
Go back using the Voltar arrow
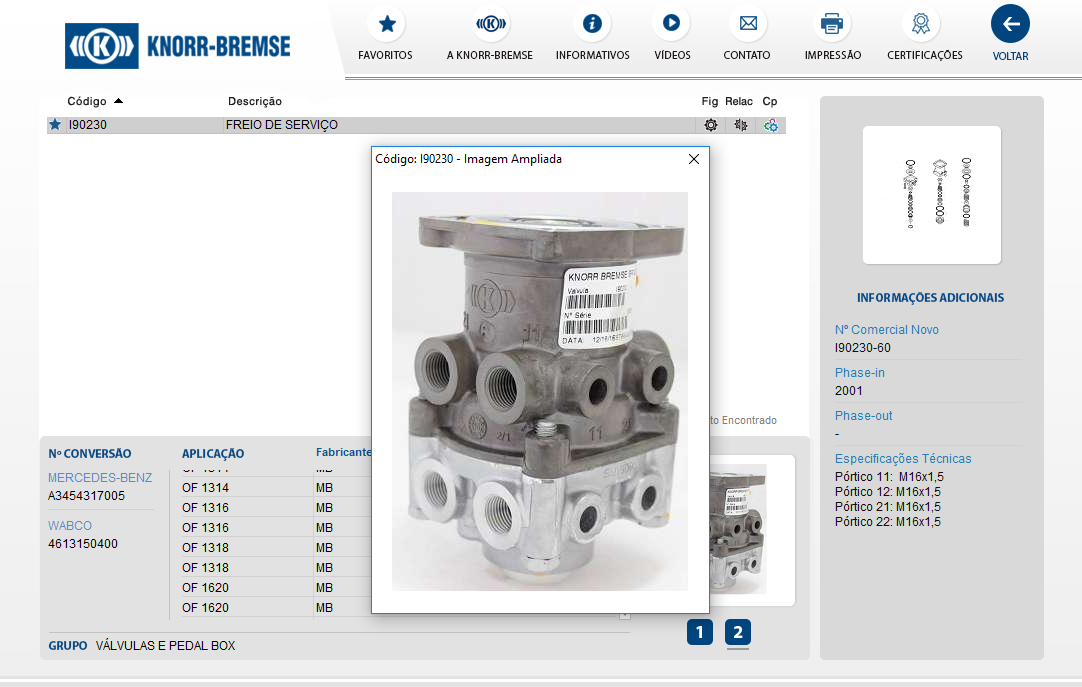point(1010,24)
